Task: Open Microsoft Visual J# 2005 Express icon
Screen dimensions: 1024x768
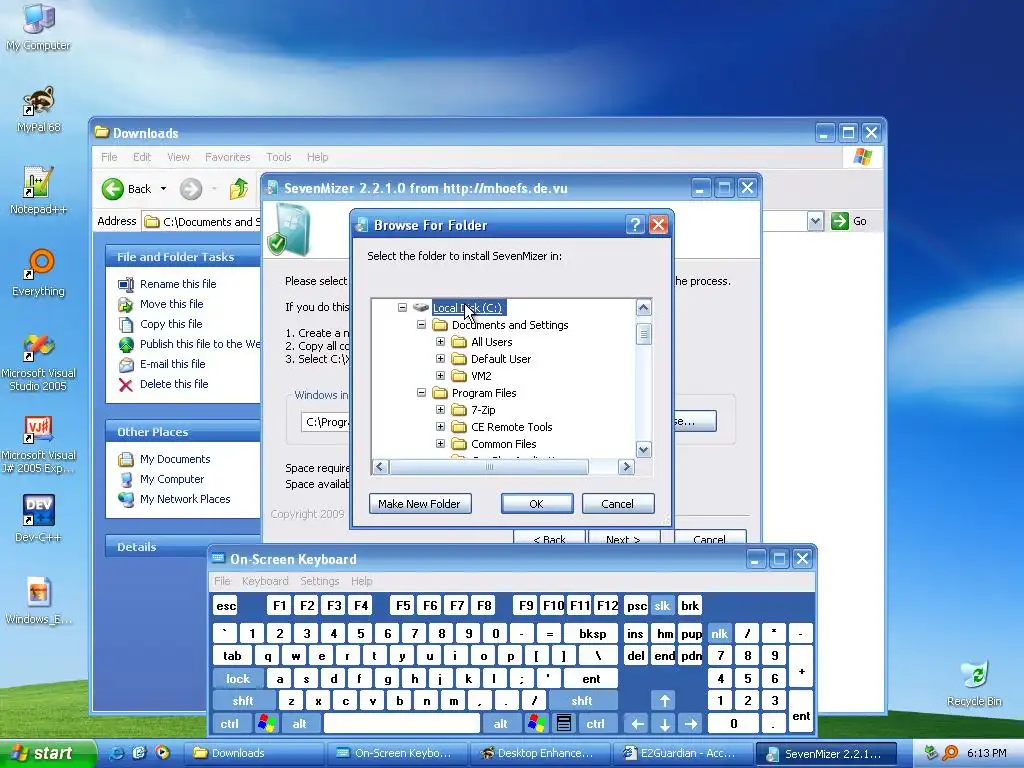Action: [x=38, y=444]
